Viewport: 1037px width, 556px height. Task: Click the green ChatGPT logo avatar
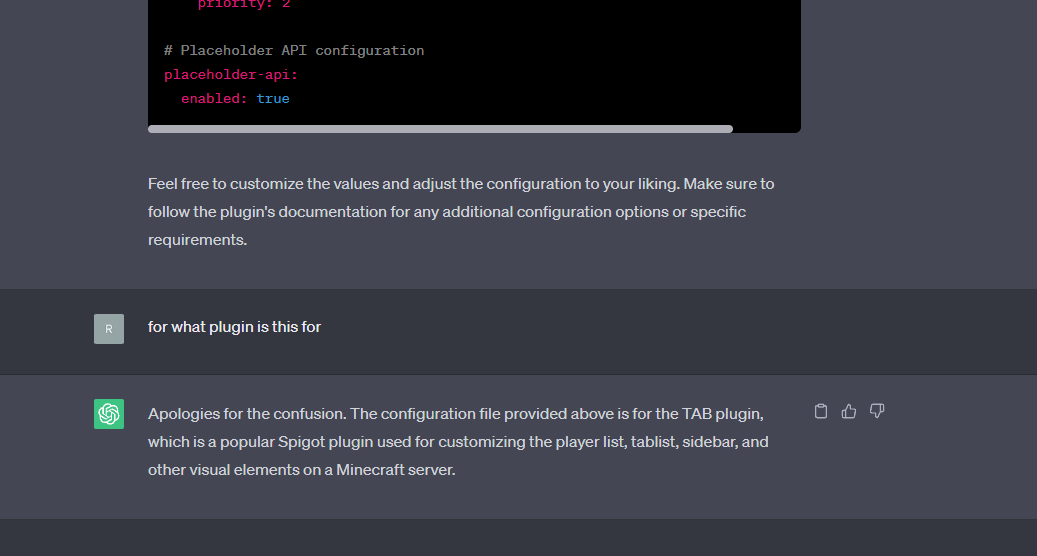click(109, 414)
